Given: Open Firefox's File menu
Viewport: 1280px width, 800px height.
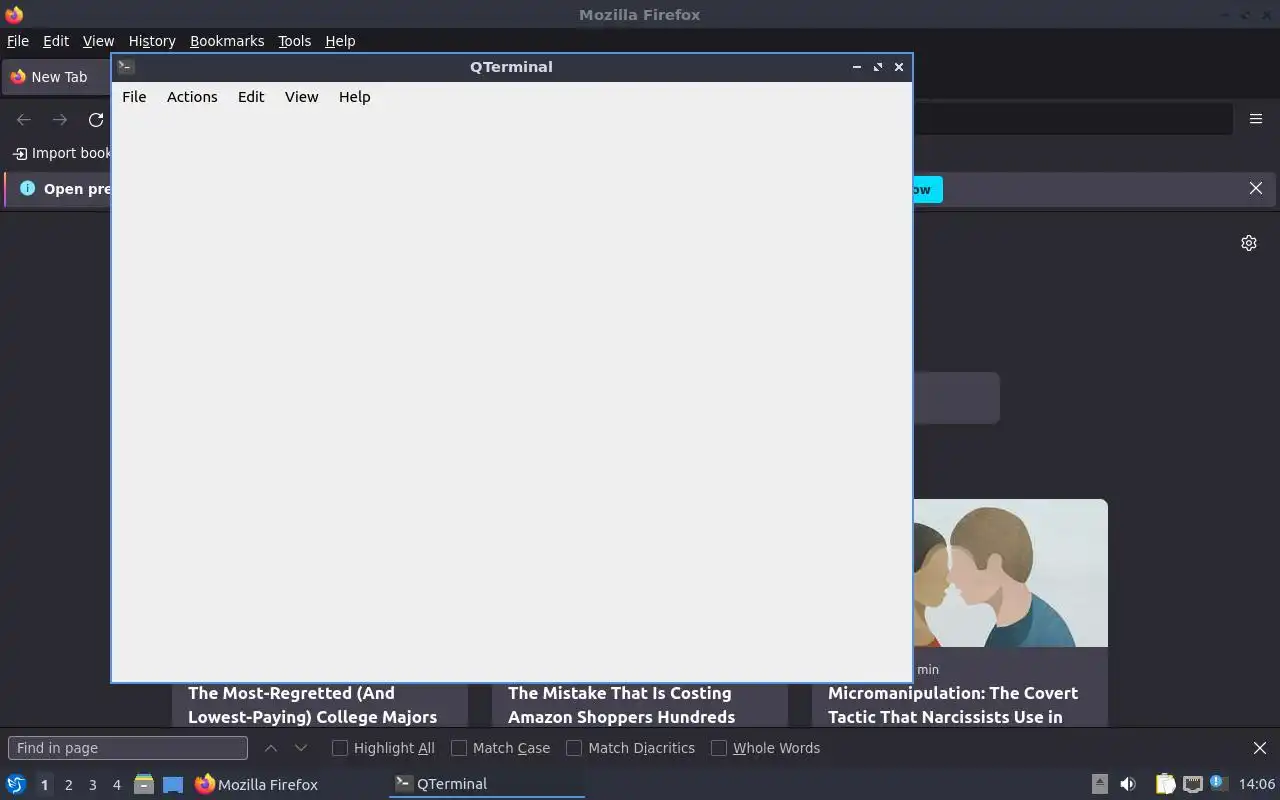Looking at the screenshot, I should (x=18, y=41).
